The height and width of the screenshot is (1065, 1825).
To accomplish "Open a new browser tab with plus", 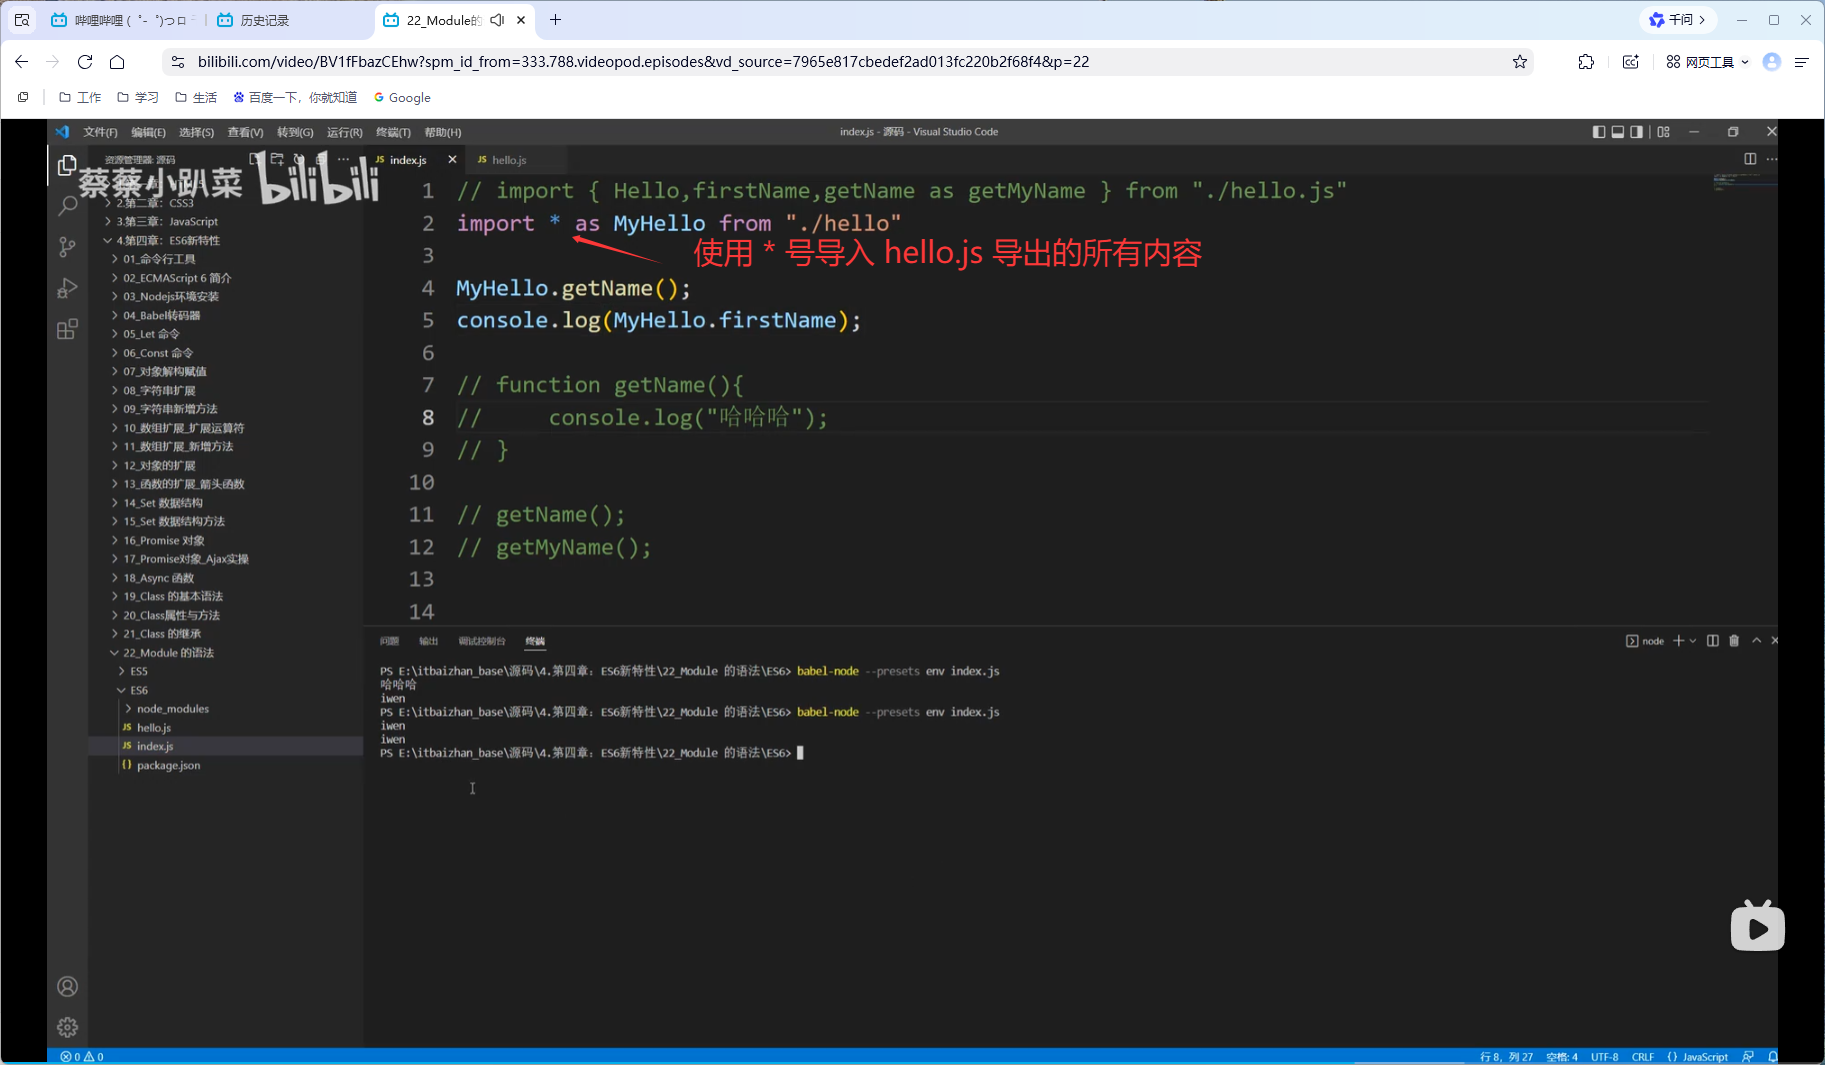I will pos(556,20).
